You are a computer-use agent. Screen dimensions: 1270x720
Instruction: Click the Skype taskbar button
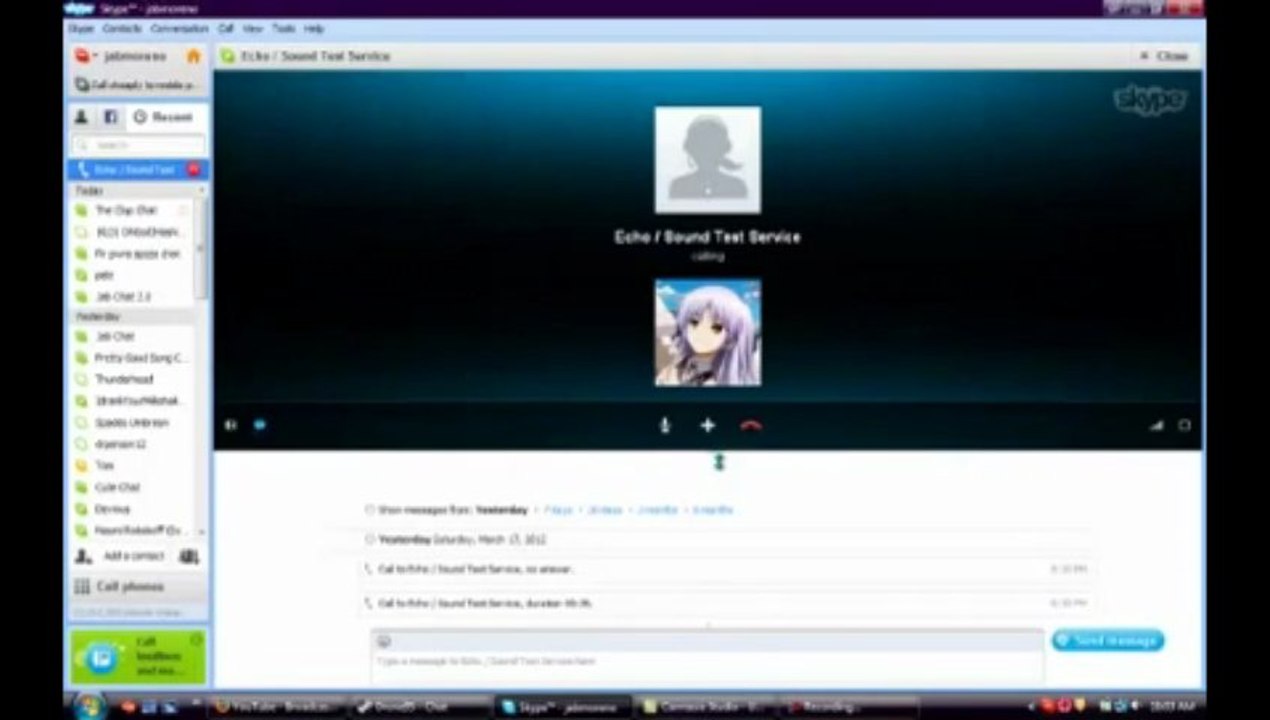point(564,706)
